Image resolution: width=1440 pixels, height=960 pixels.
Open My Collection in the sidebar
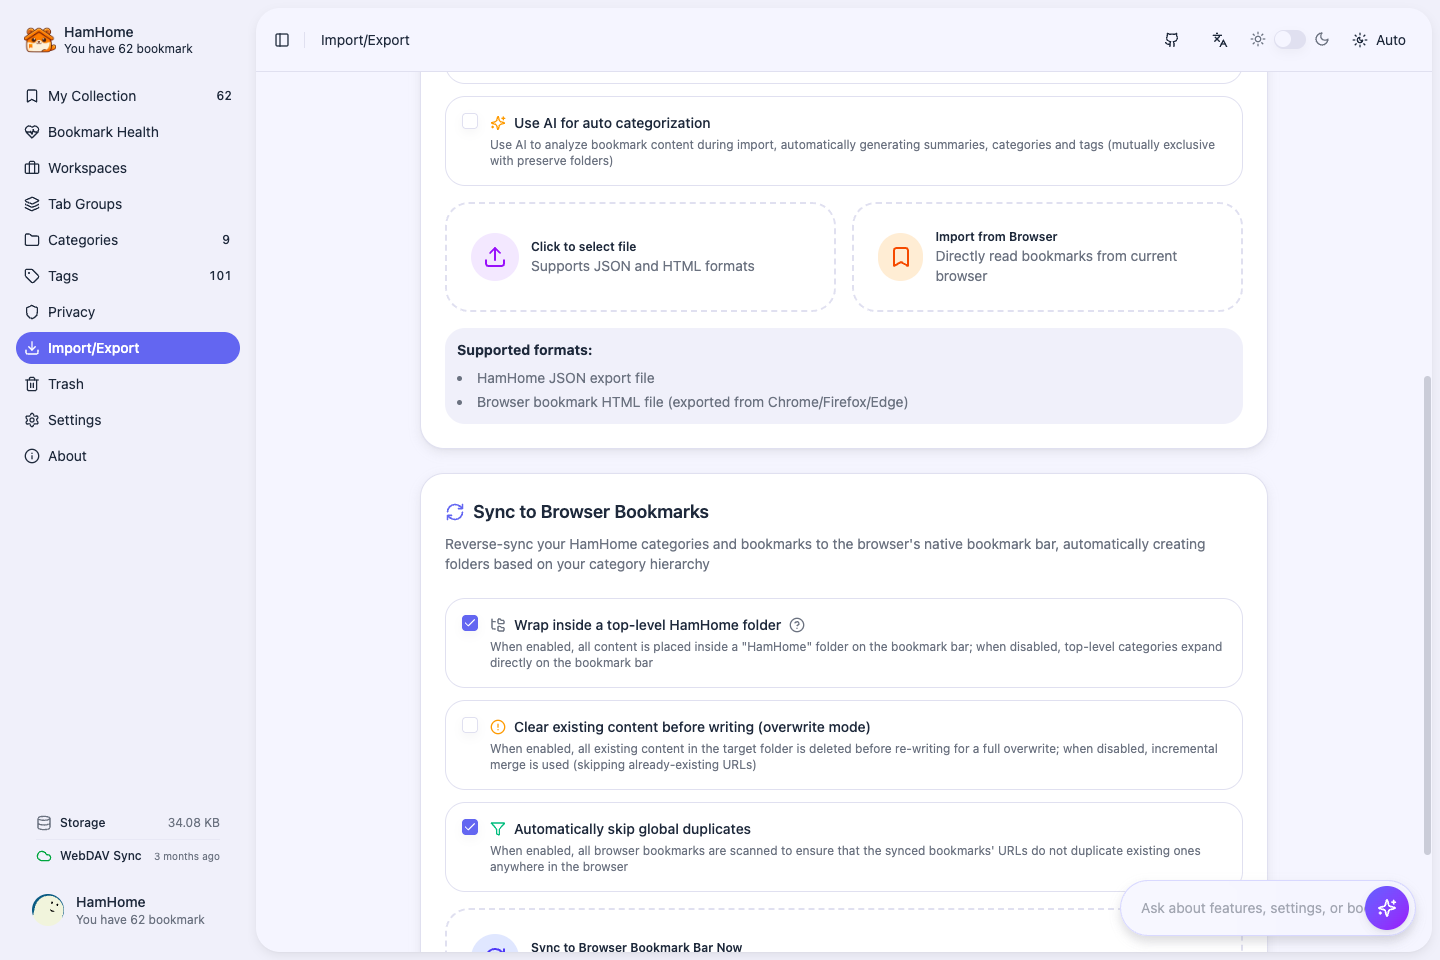pyautogui.click(x=128, y=96)
